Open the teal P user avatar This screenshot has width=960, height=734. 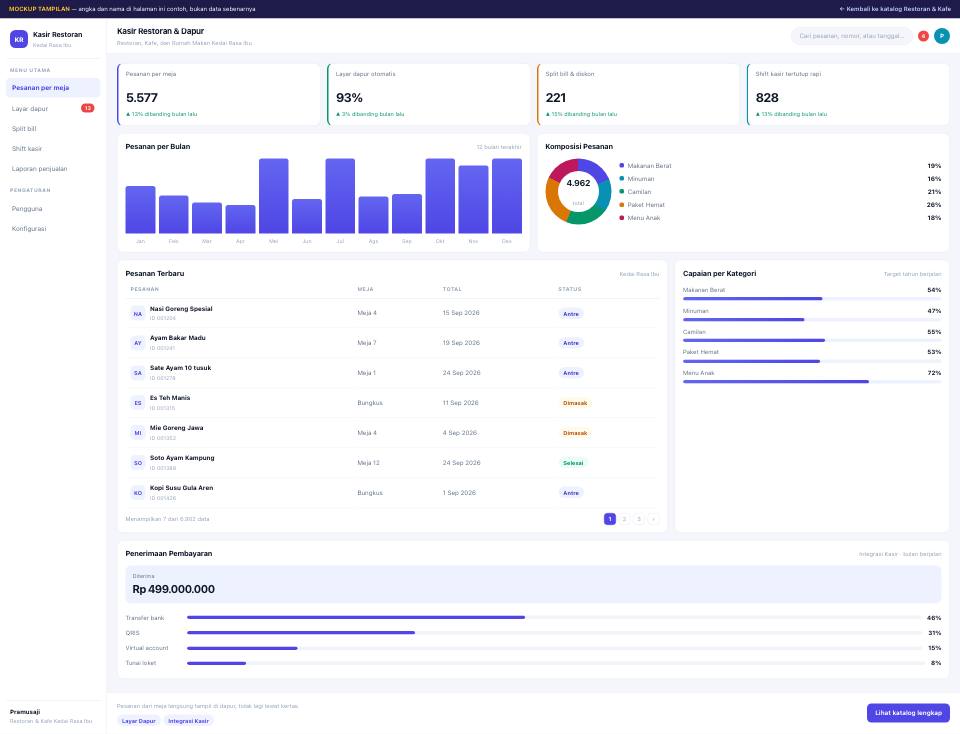coord(942,36)
